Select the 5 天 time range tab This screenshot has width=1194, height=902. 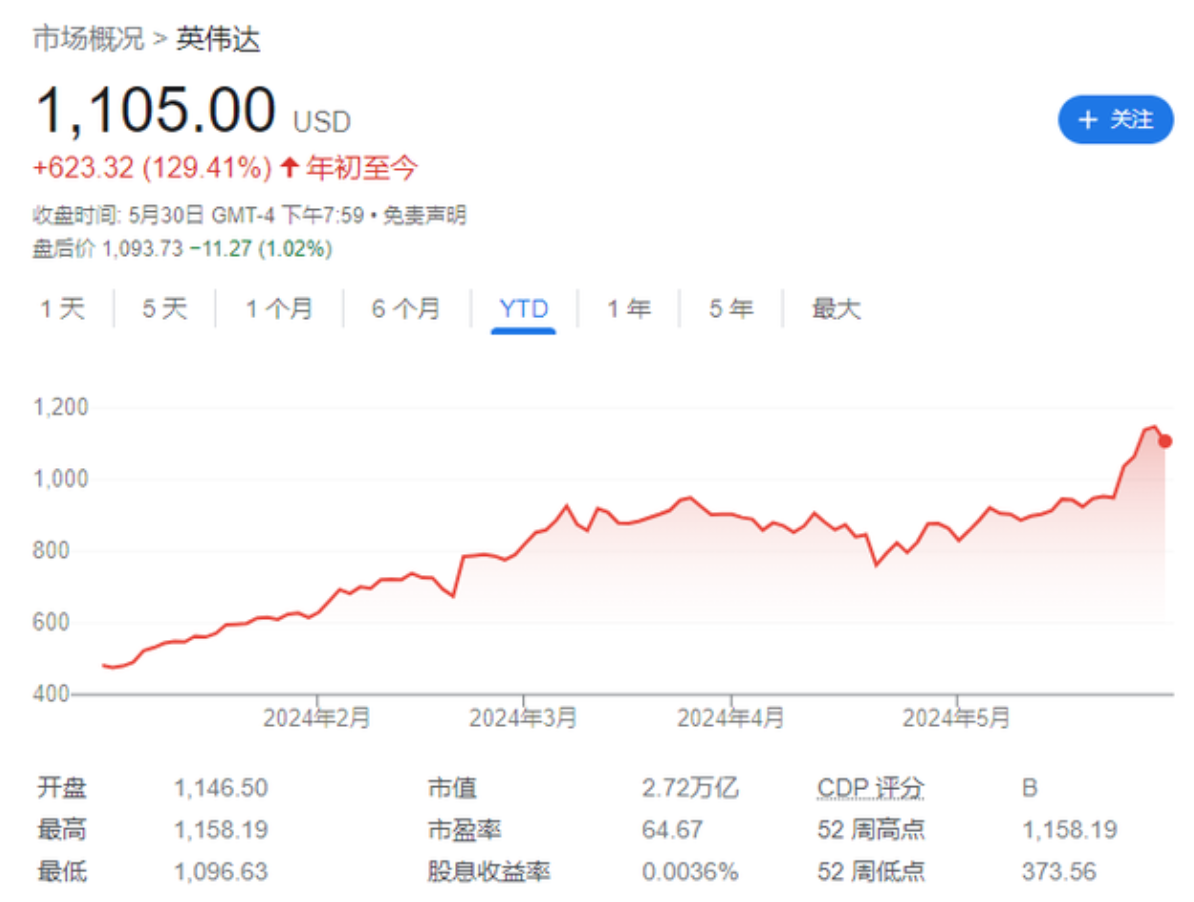click(164, 309)
